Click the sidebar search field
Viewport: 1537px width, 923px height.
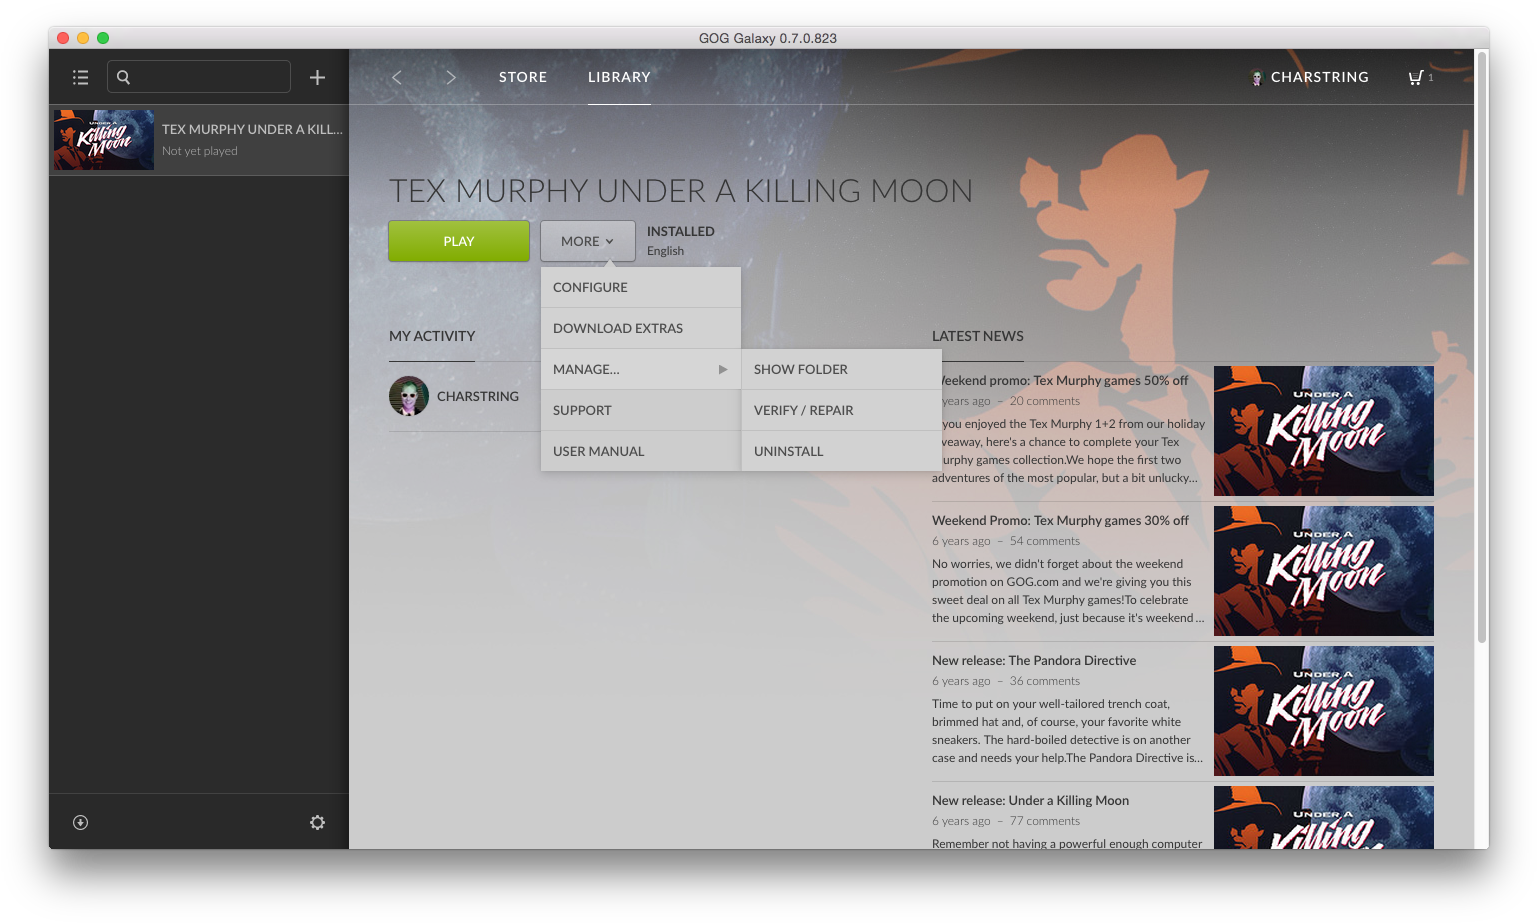pyautogui.click(x=199, y=77)
